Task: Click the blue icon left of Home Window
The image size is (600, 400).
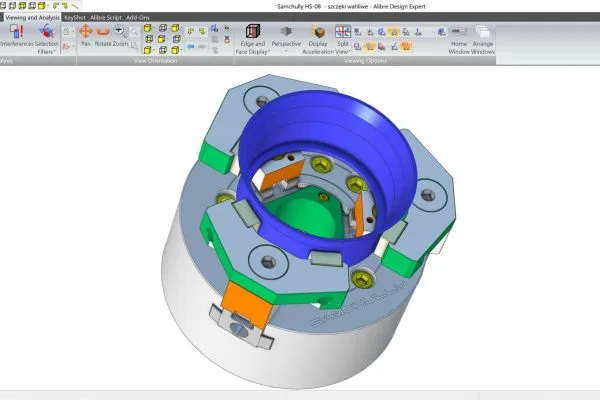Action: click(441, 32)
